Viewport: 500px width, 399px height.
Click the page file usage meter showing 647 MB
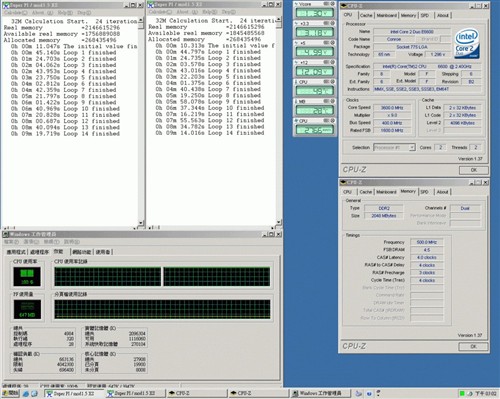27,309
